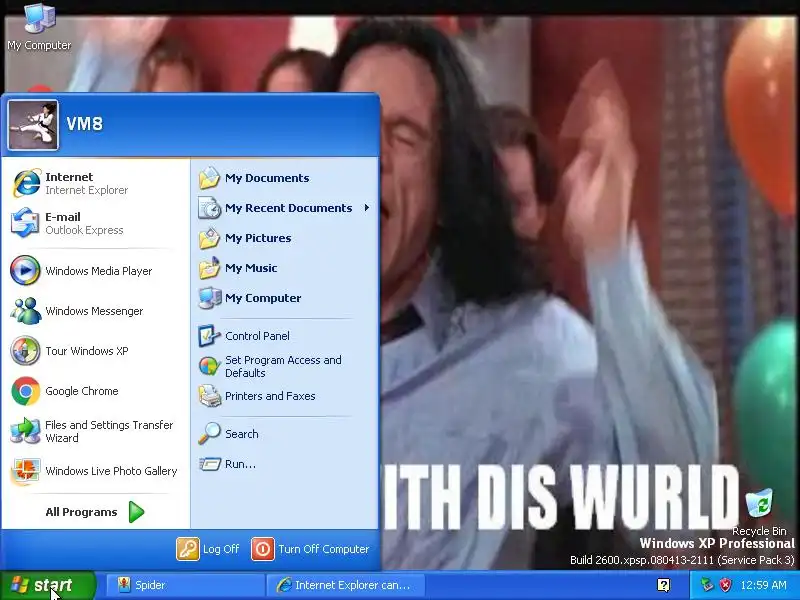The width and height of the screenshot is (800, 600).
Task: Click the network connection tray icon
Action: (x=707, y=585)
